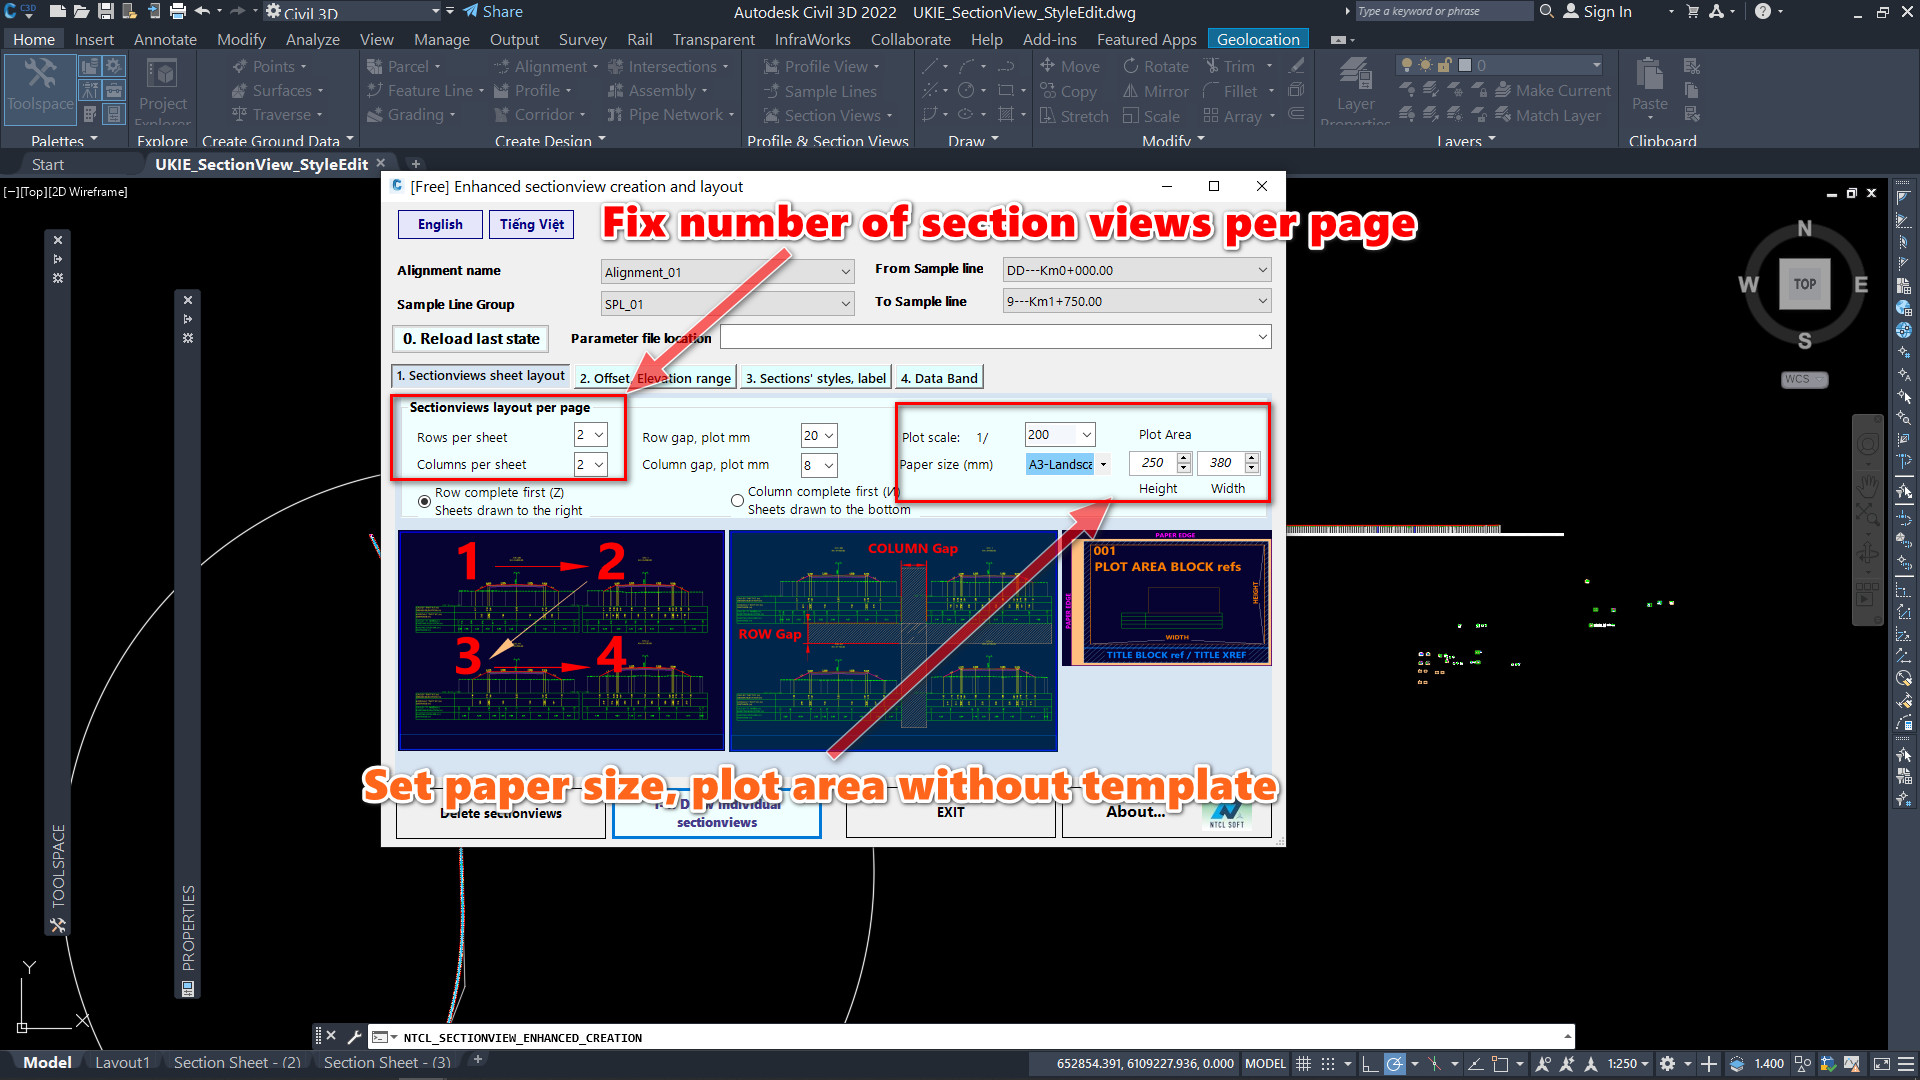This screenshot has height=1080, width=1920.
Task: Click the Save icon in quick access toolbar
Action: (x=105, y=12)
